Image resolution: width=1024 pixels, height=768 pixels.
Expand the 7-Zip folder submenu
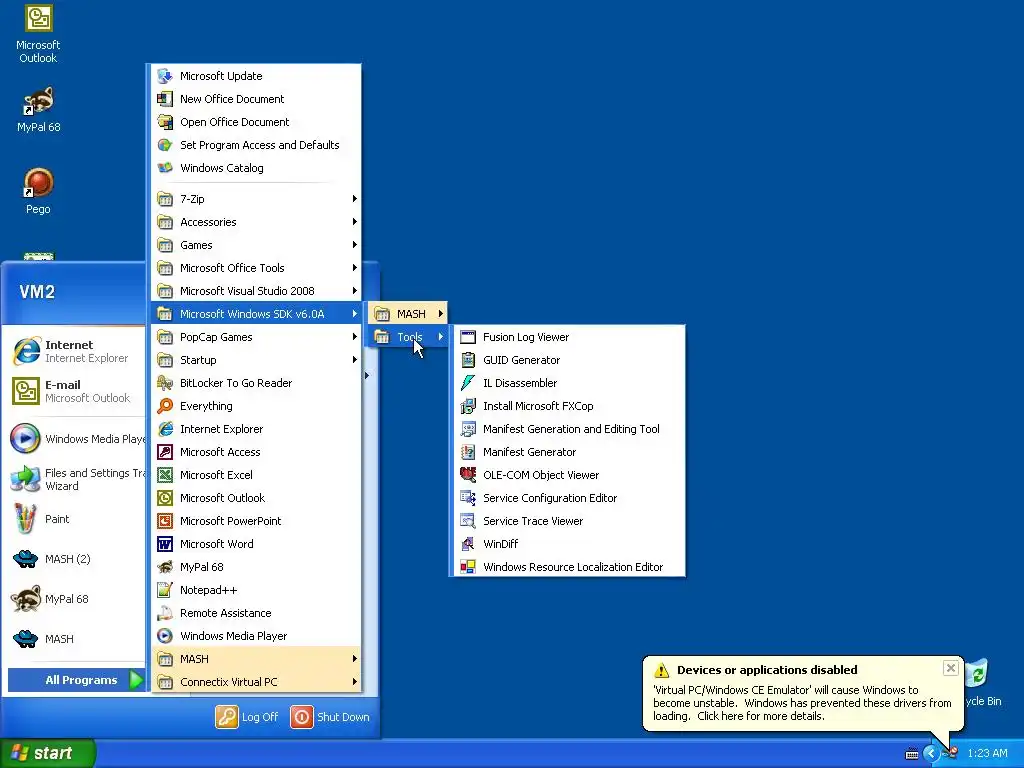(256, 199)
